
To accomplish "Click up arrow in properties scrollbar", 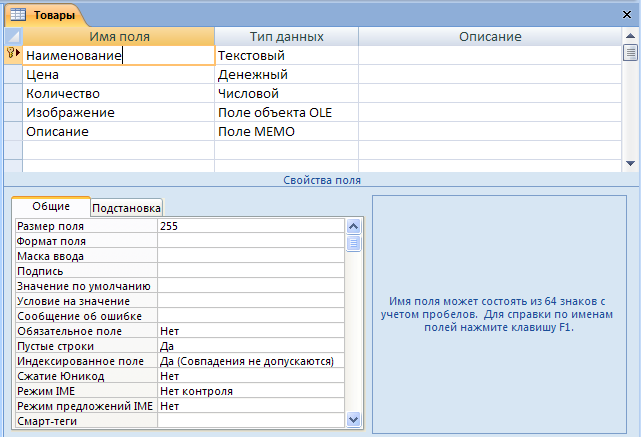I will [x=354, y=226].
